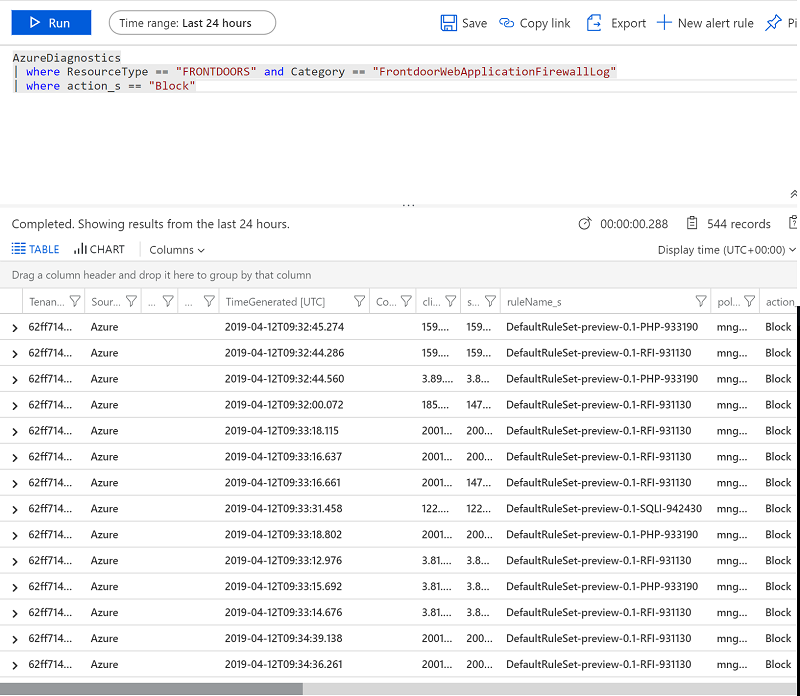
Task: Collapse the query editor with the double chevron
Action: [793, 194]
